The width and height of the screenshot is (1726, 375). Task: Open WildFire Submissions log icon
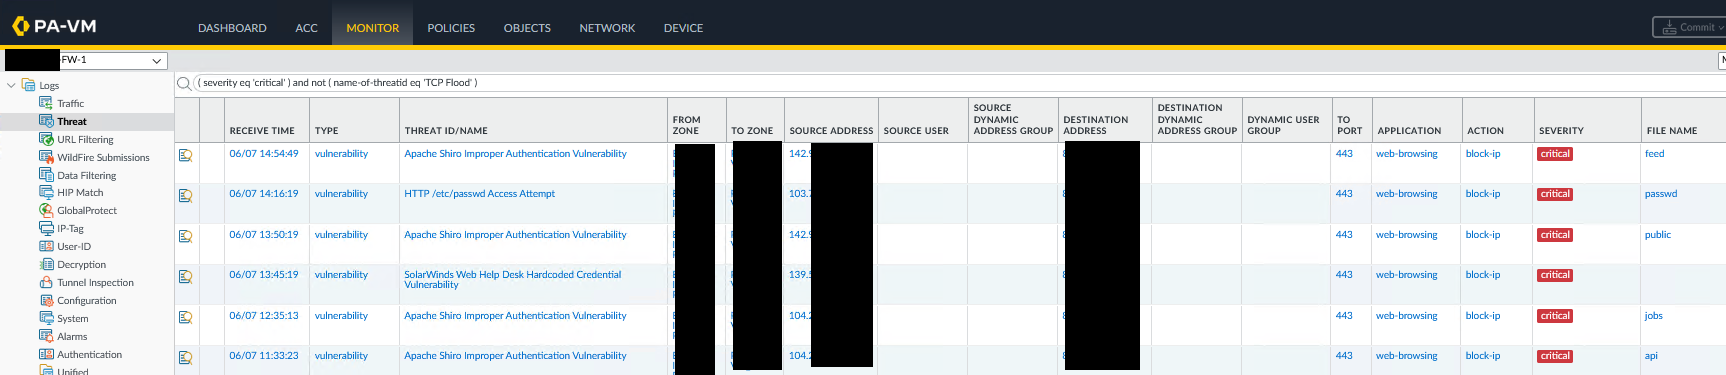[x=45, y=157]
